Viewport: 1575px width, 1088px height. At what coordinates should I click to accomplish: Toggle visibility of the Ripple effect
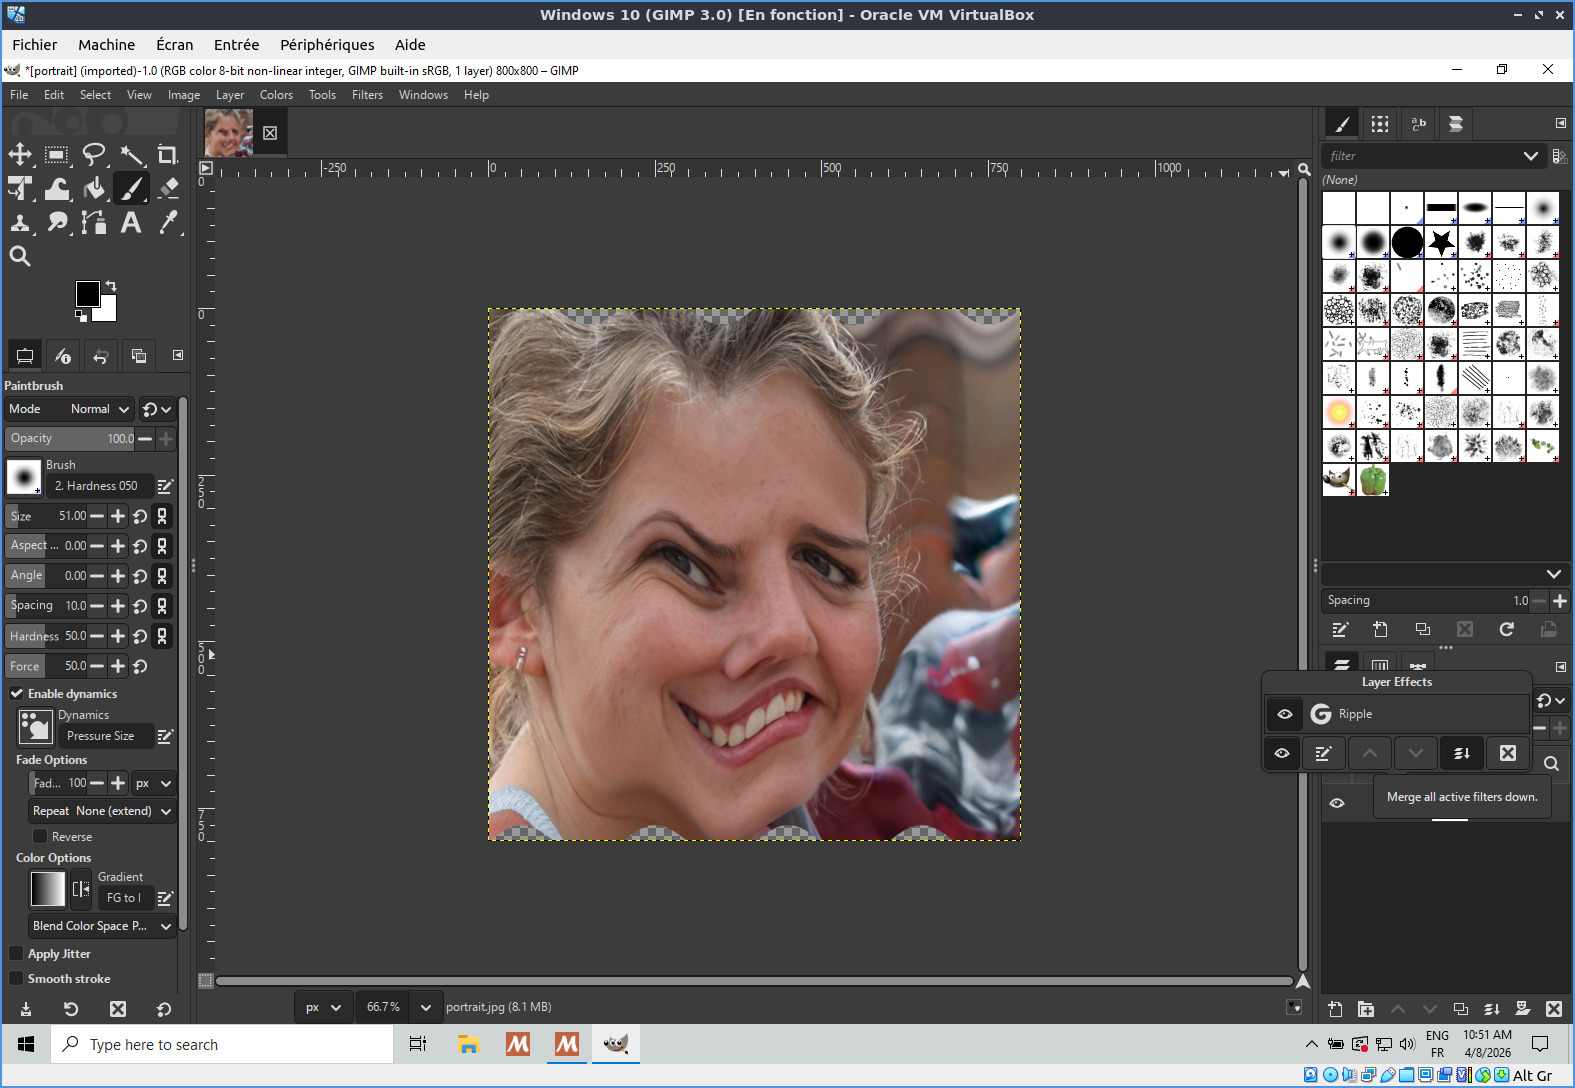1285,714
